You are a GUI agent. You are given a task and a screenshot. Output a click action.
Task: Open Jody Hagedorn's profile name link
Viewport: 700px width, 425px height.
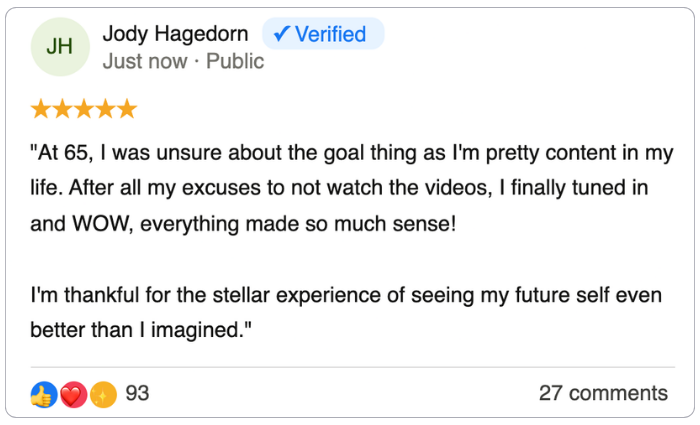(x=175, y=34)
